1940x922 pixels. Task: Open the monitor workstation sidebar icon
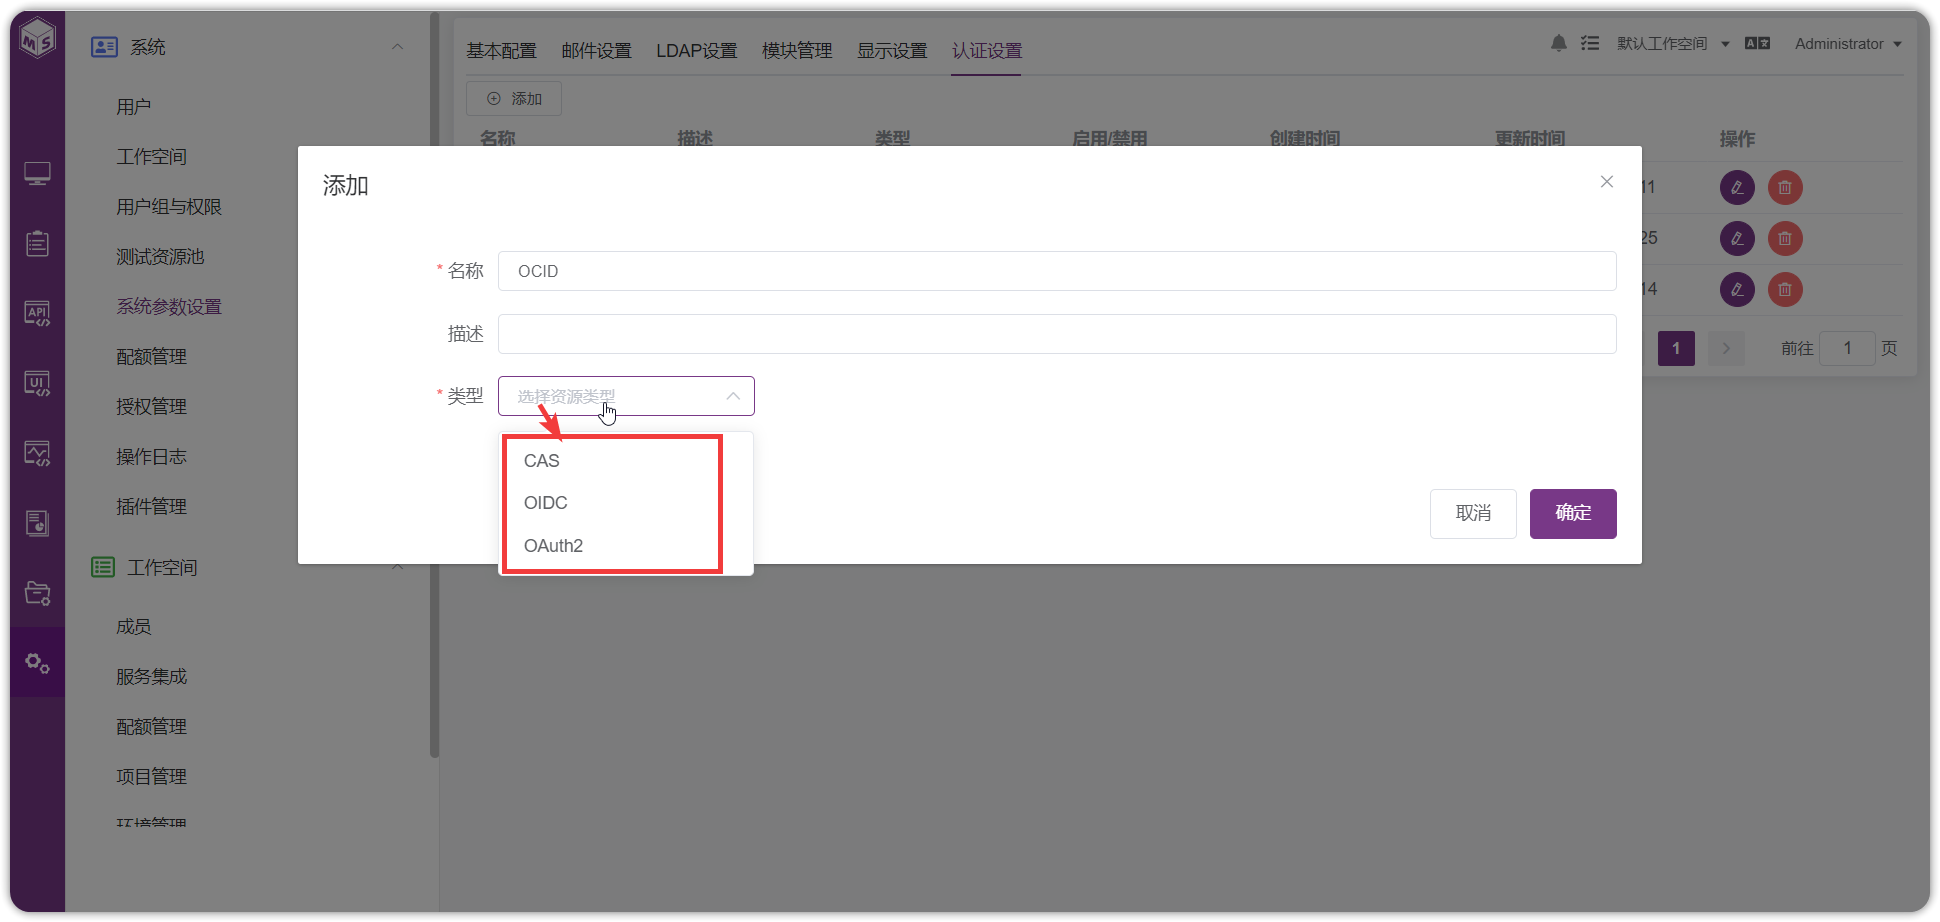(x=38, y=174)
